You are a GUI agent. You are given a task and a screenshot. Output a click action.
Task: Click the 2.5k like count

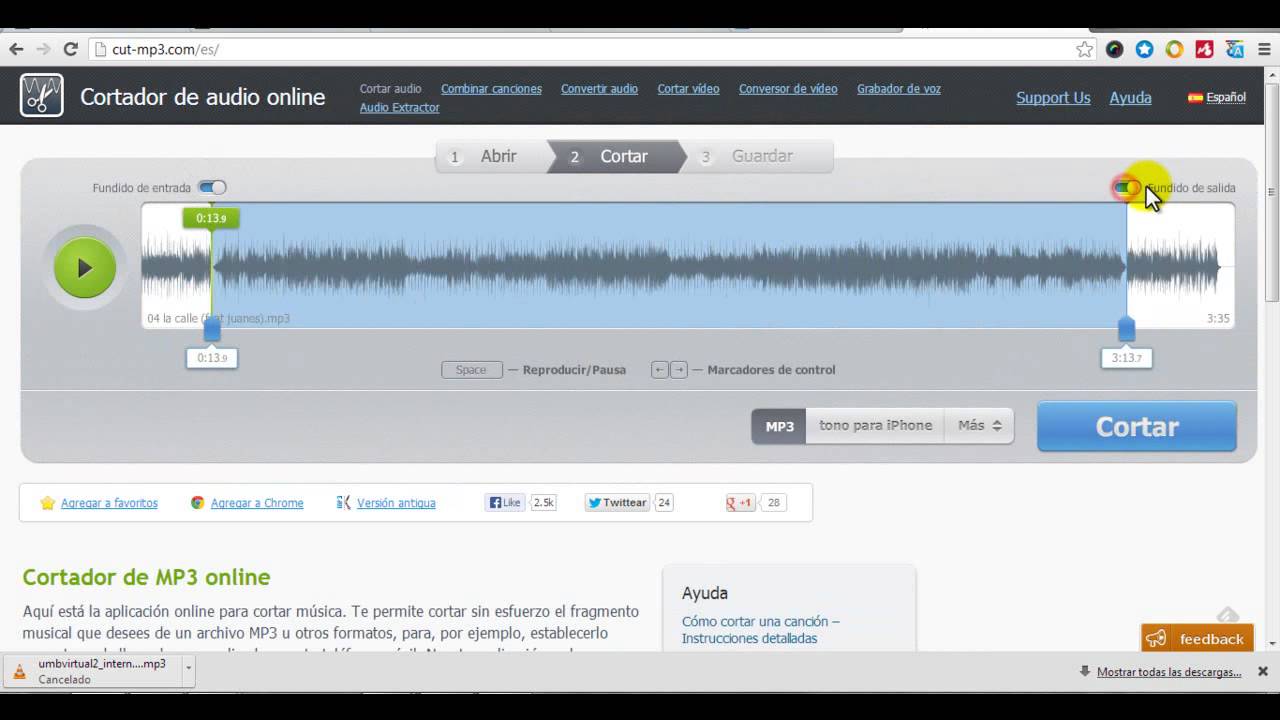click(543, 503)
